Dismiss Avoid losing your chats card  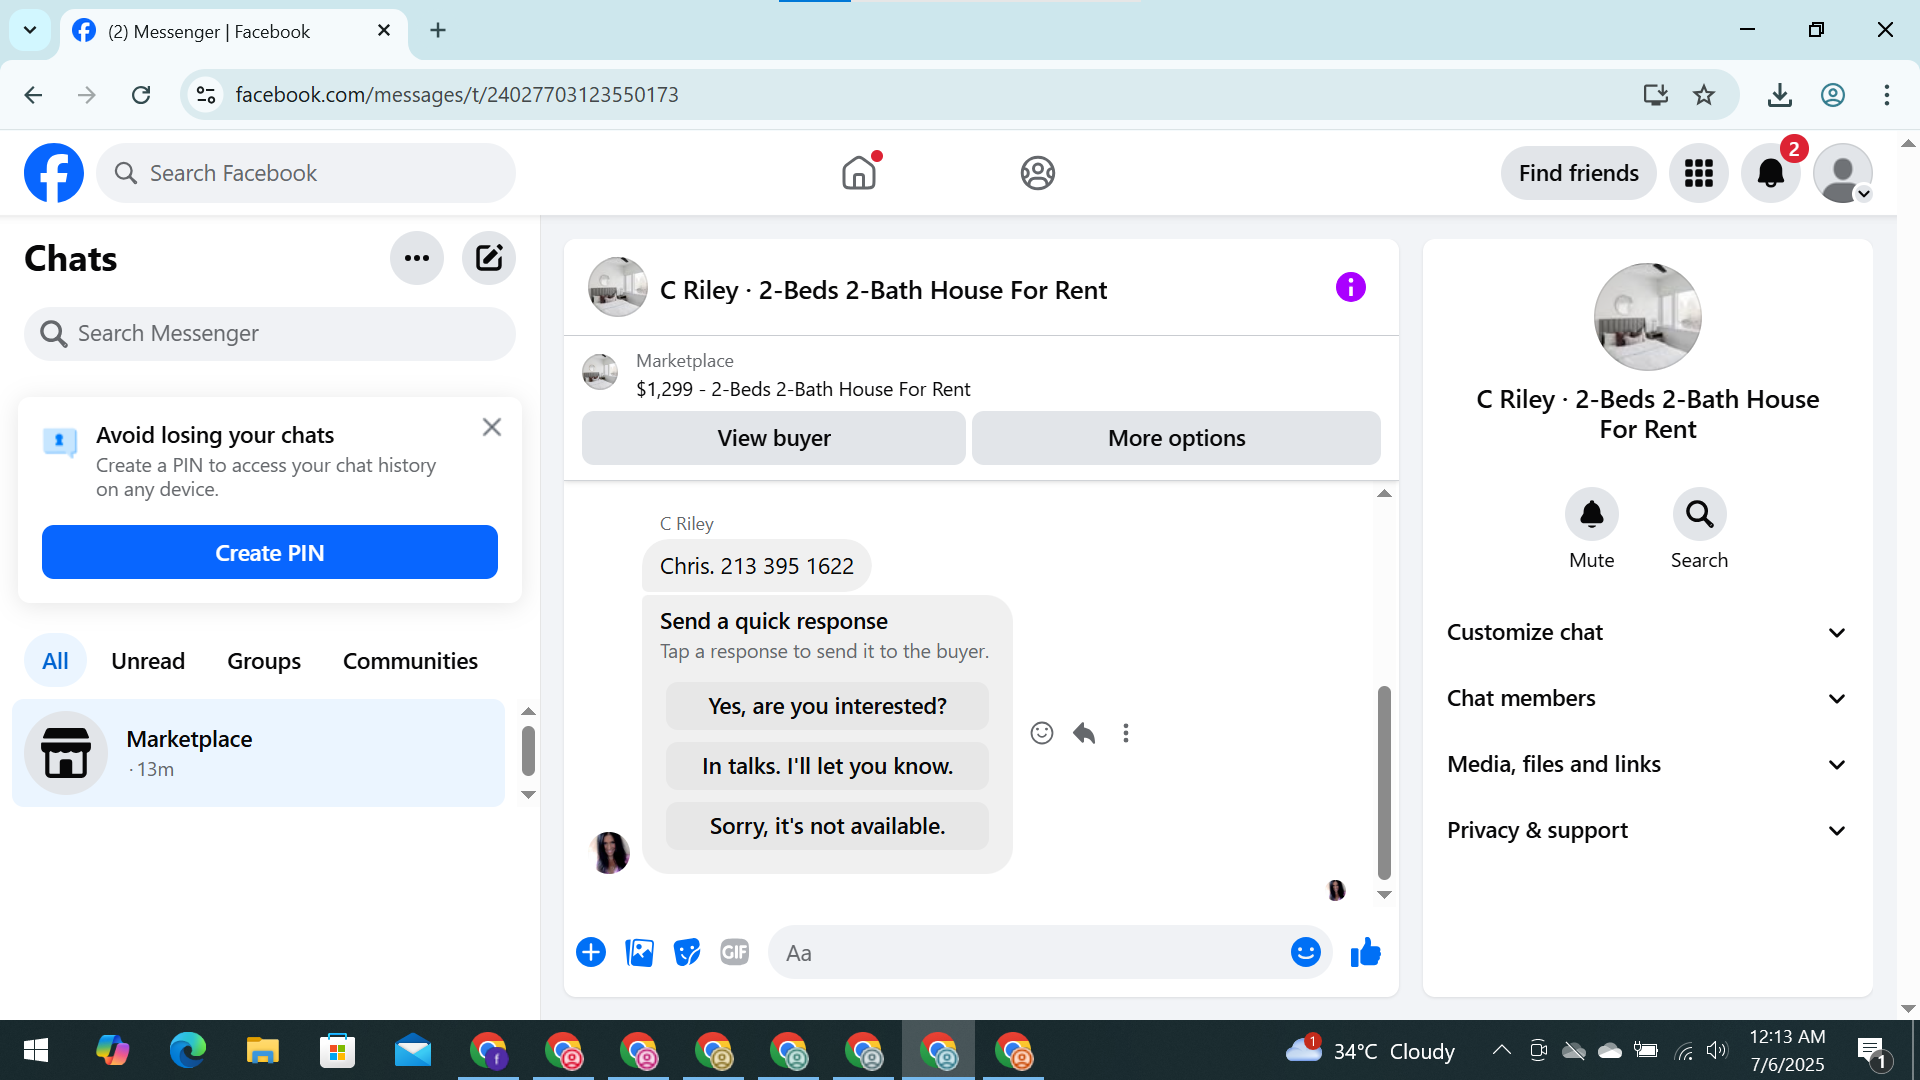491,427
